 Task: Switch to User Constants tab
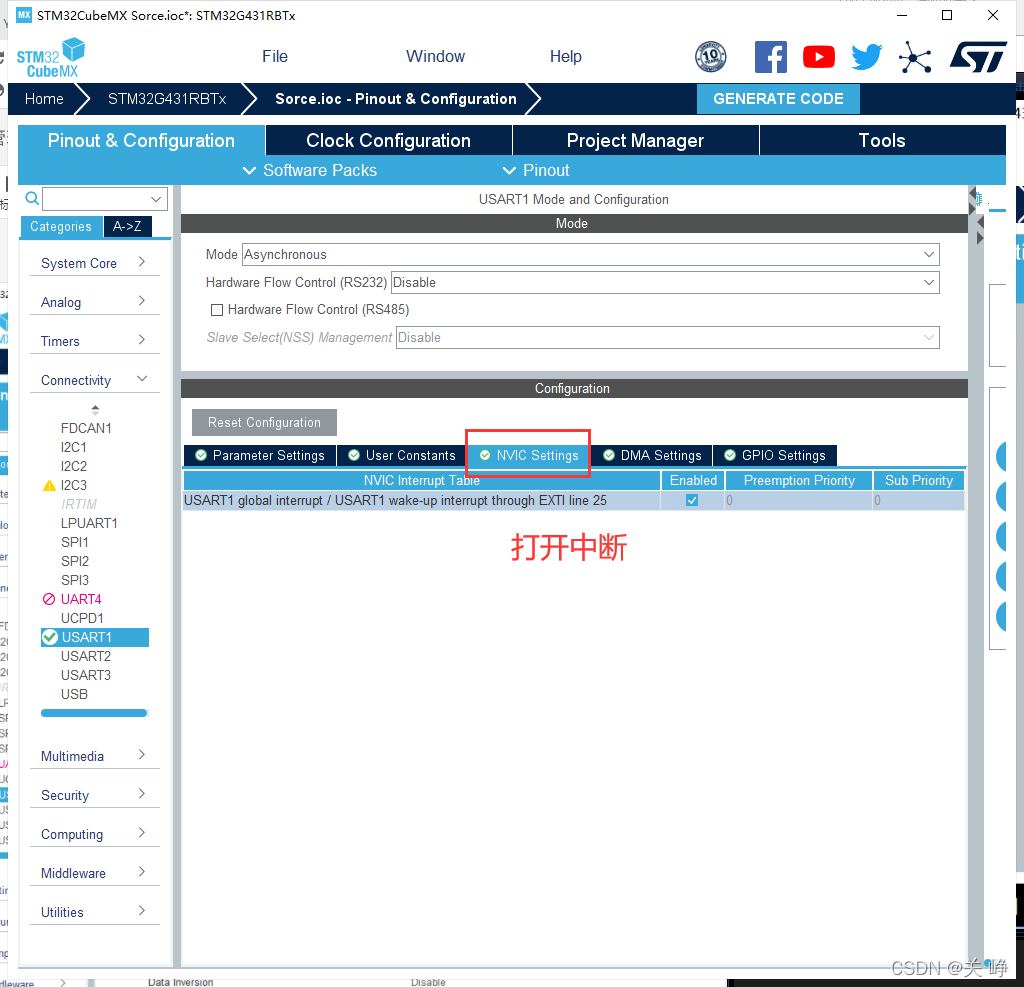[x=402, y=455]
